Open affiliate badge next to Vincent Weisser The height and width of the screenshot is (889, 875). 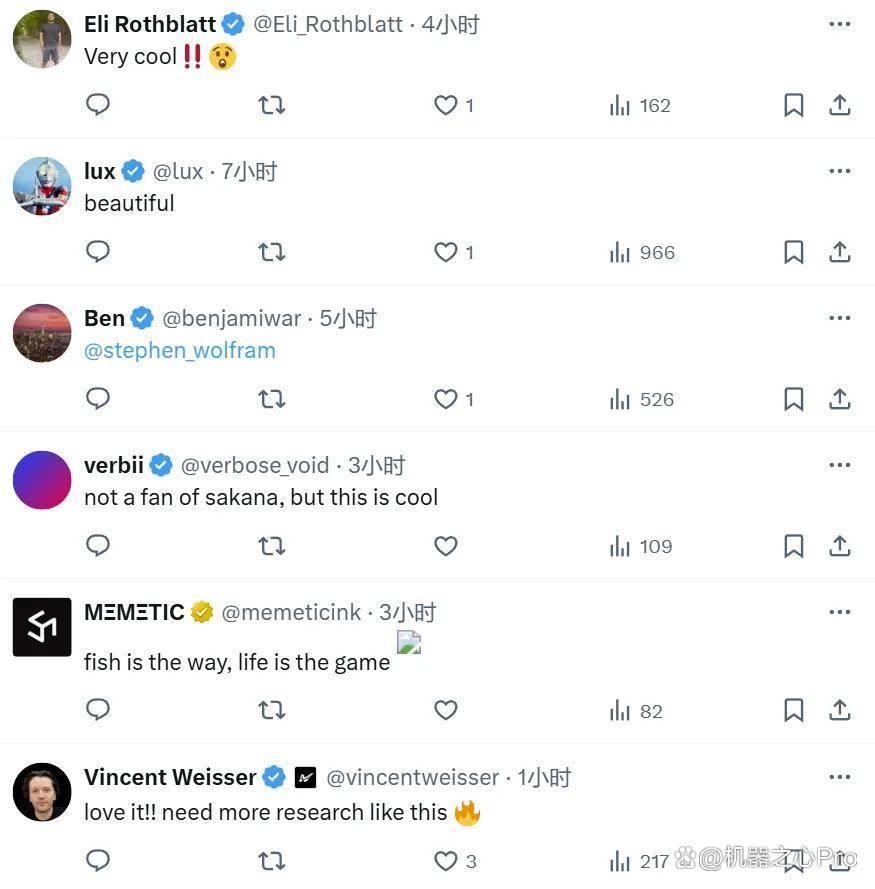click(305, 777)
